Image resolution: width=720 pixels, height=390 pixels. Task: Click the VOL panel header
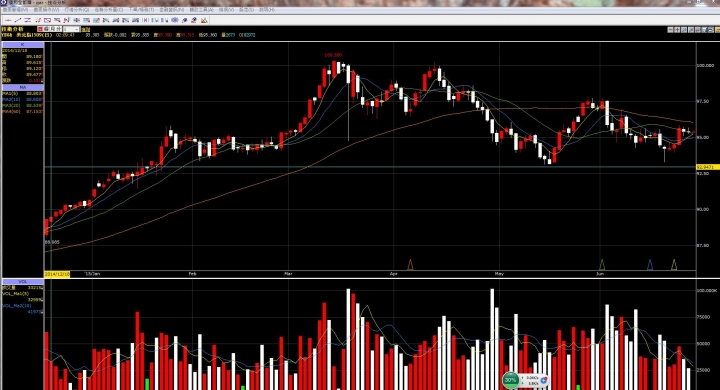[22, 281]
